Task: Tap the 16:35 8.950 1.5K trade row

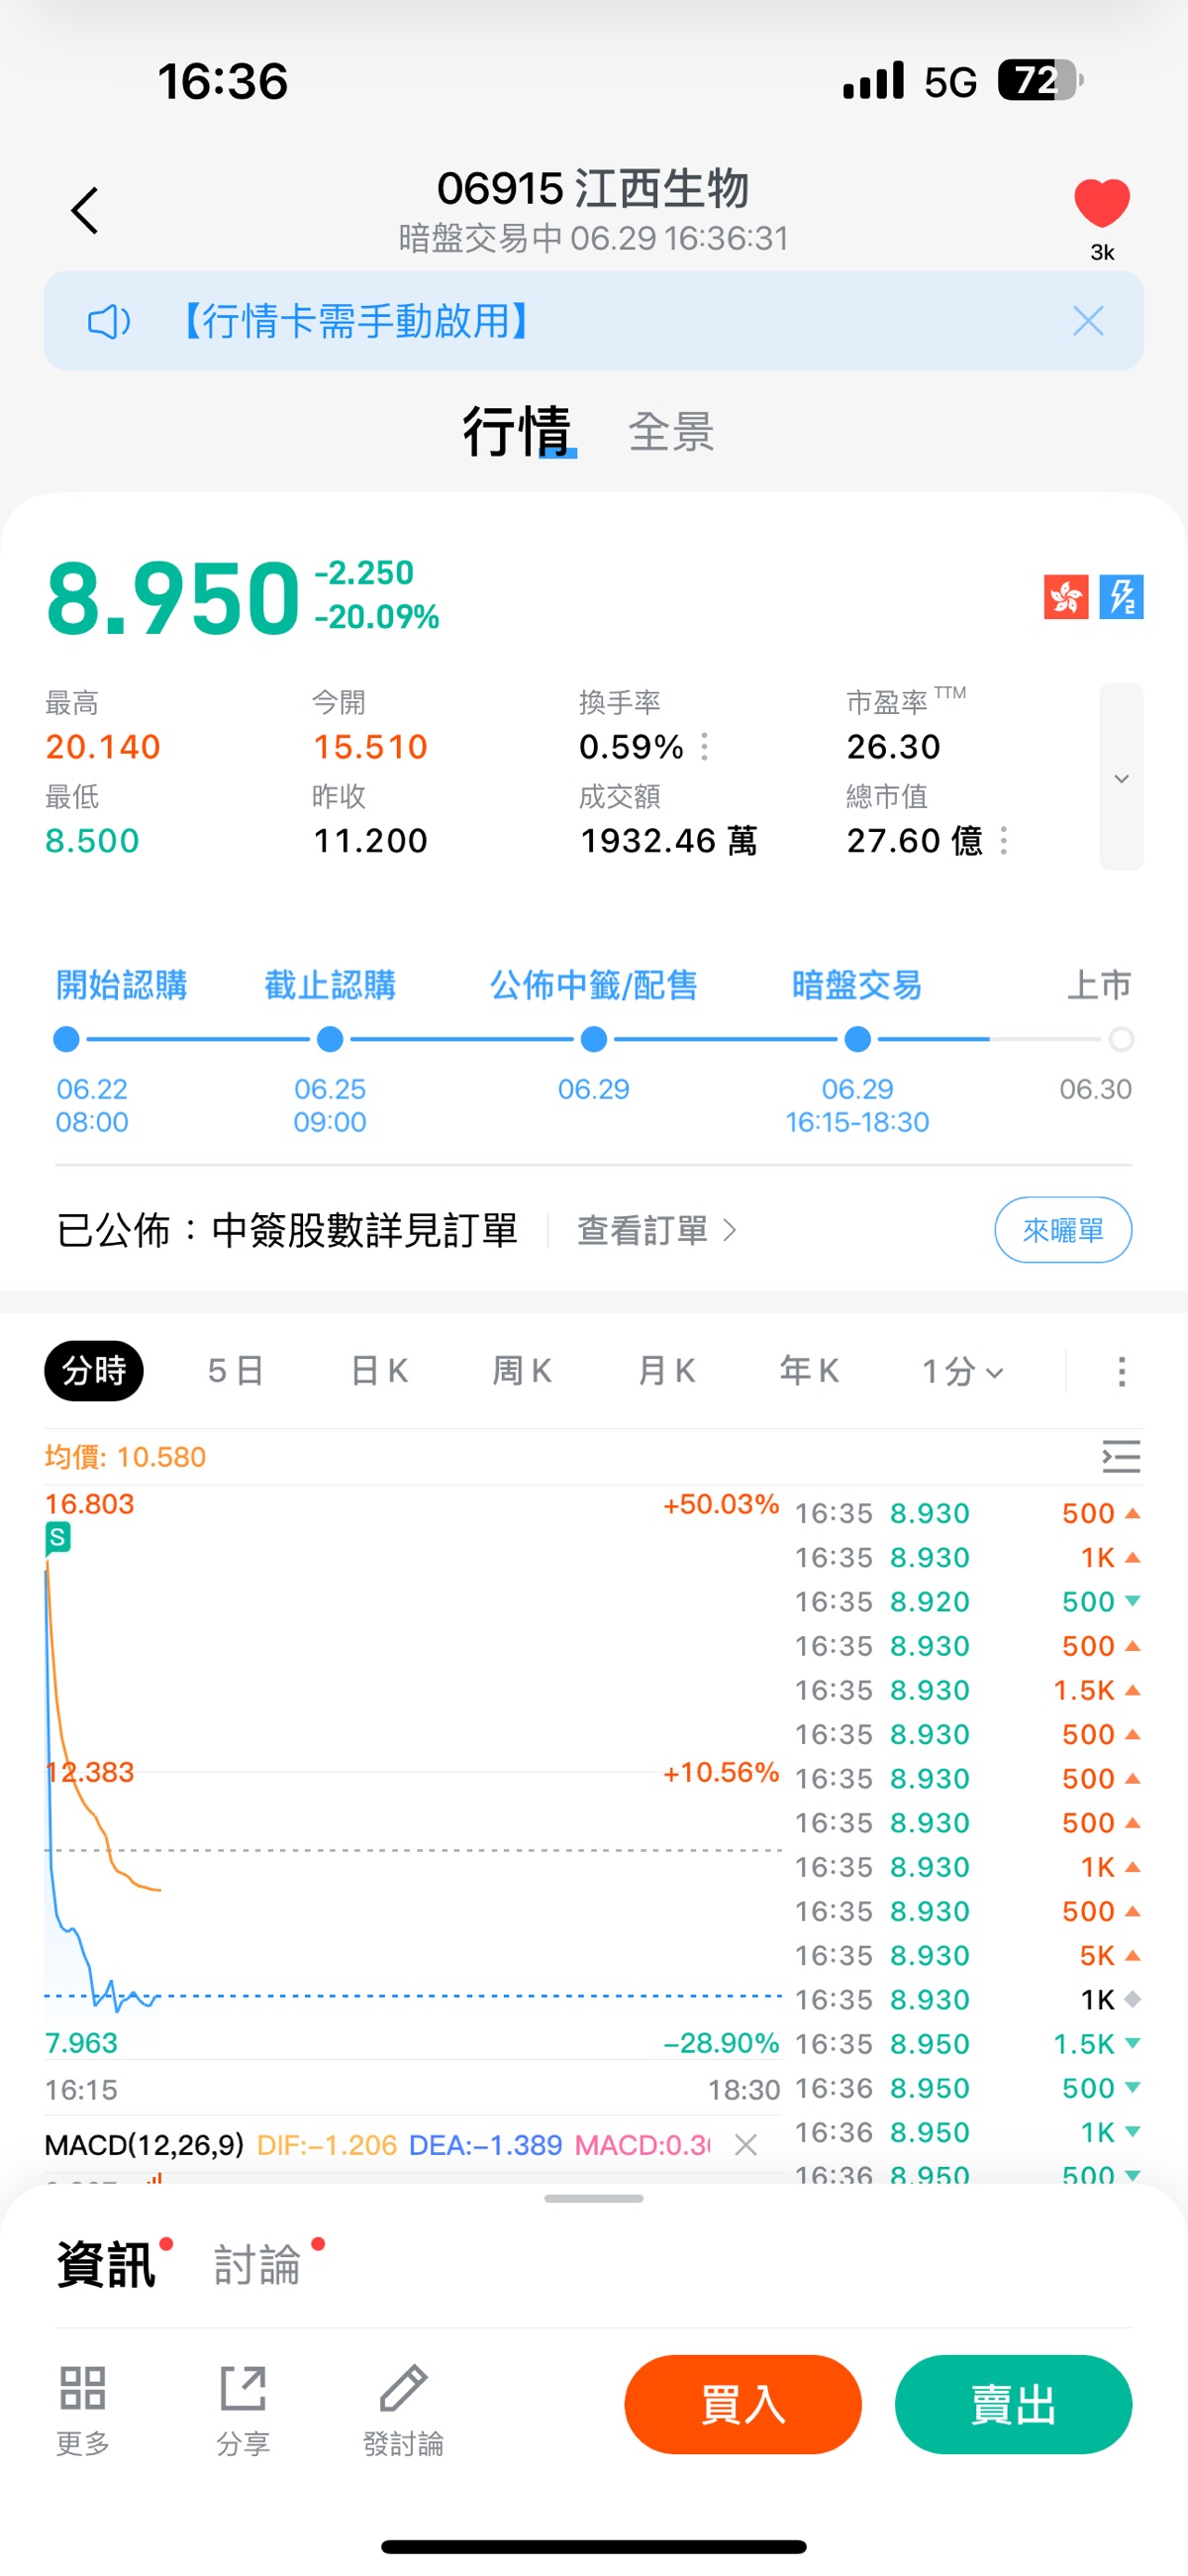Action: (x=967, y=2044)
